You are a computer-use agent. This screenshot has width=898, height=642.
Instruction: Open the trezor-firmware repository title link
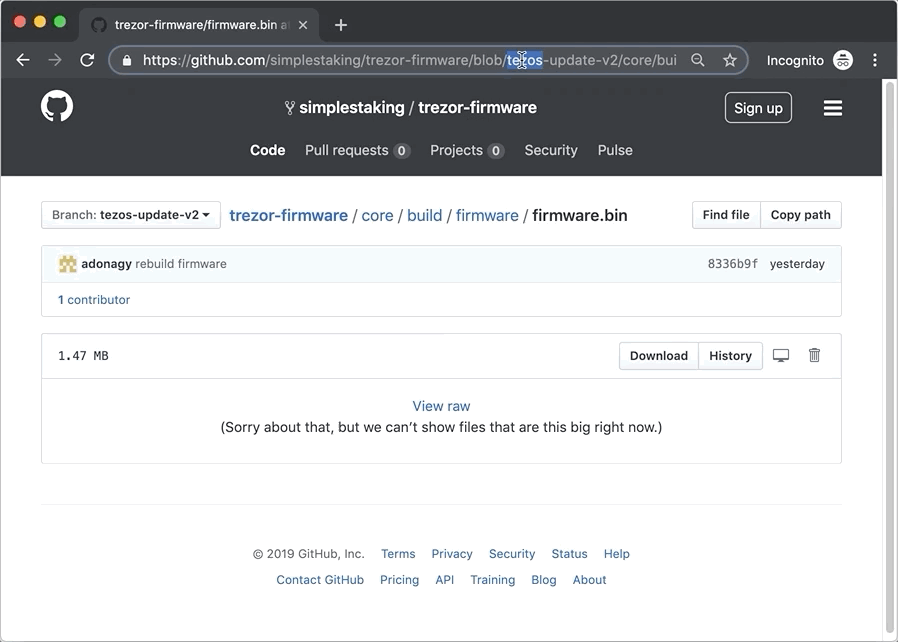point(477,108)
